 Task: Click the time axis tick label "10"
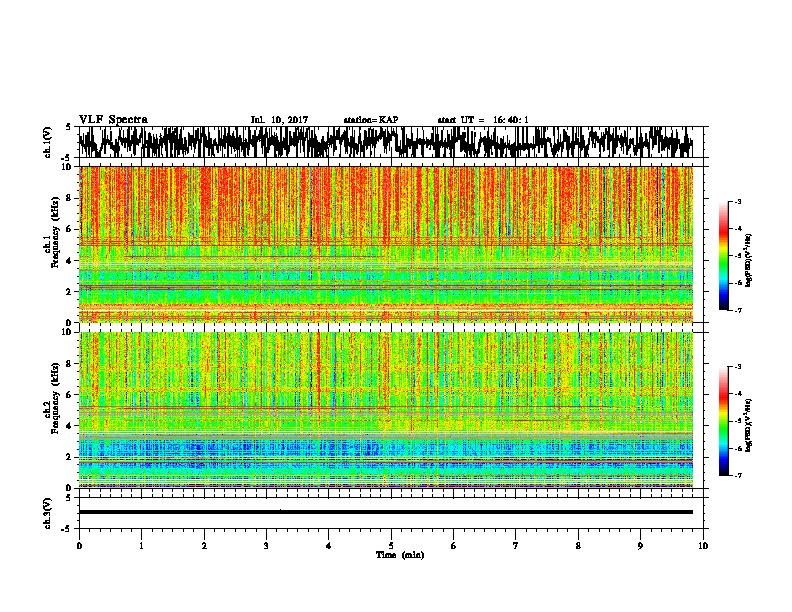coord(703,546)
